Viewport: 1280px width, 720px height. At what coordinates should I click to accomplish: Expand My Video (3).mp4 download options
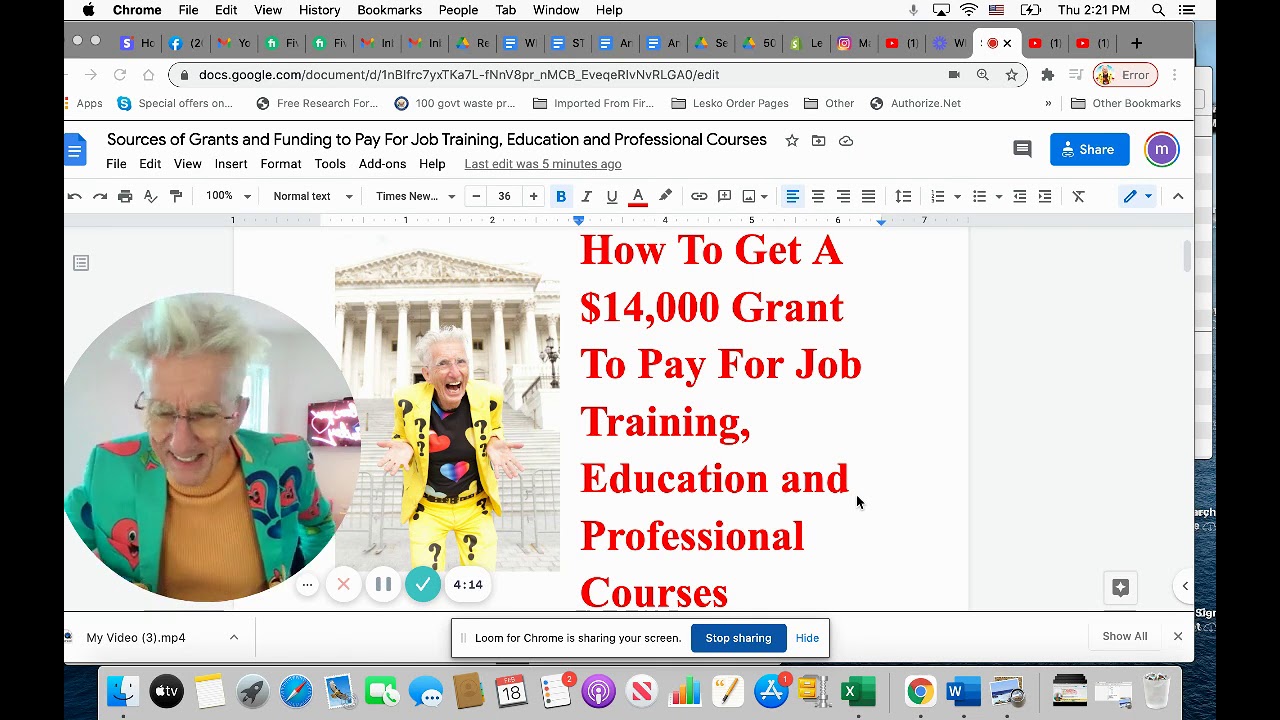pos(233,637)
